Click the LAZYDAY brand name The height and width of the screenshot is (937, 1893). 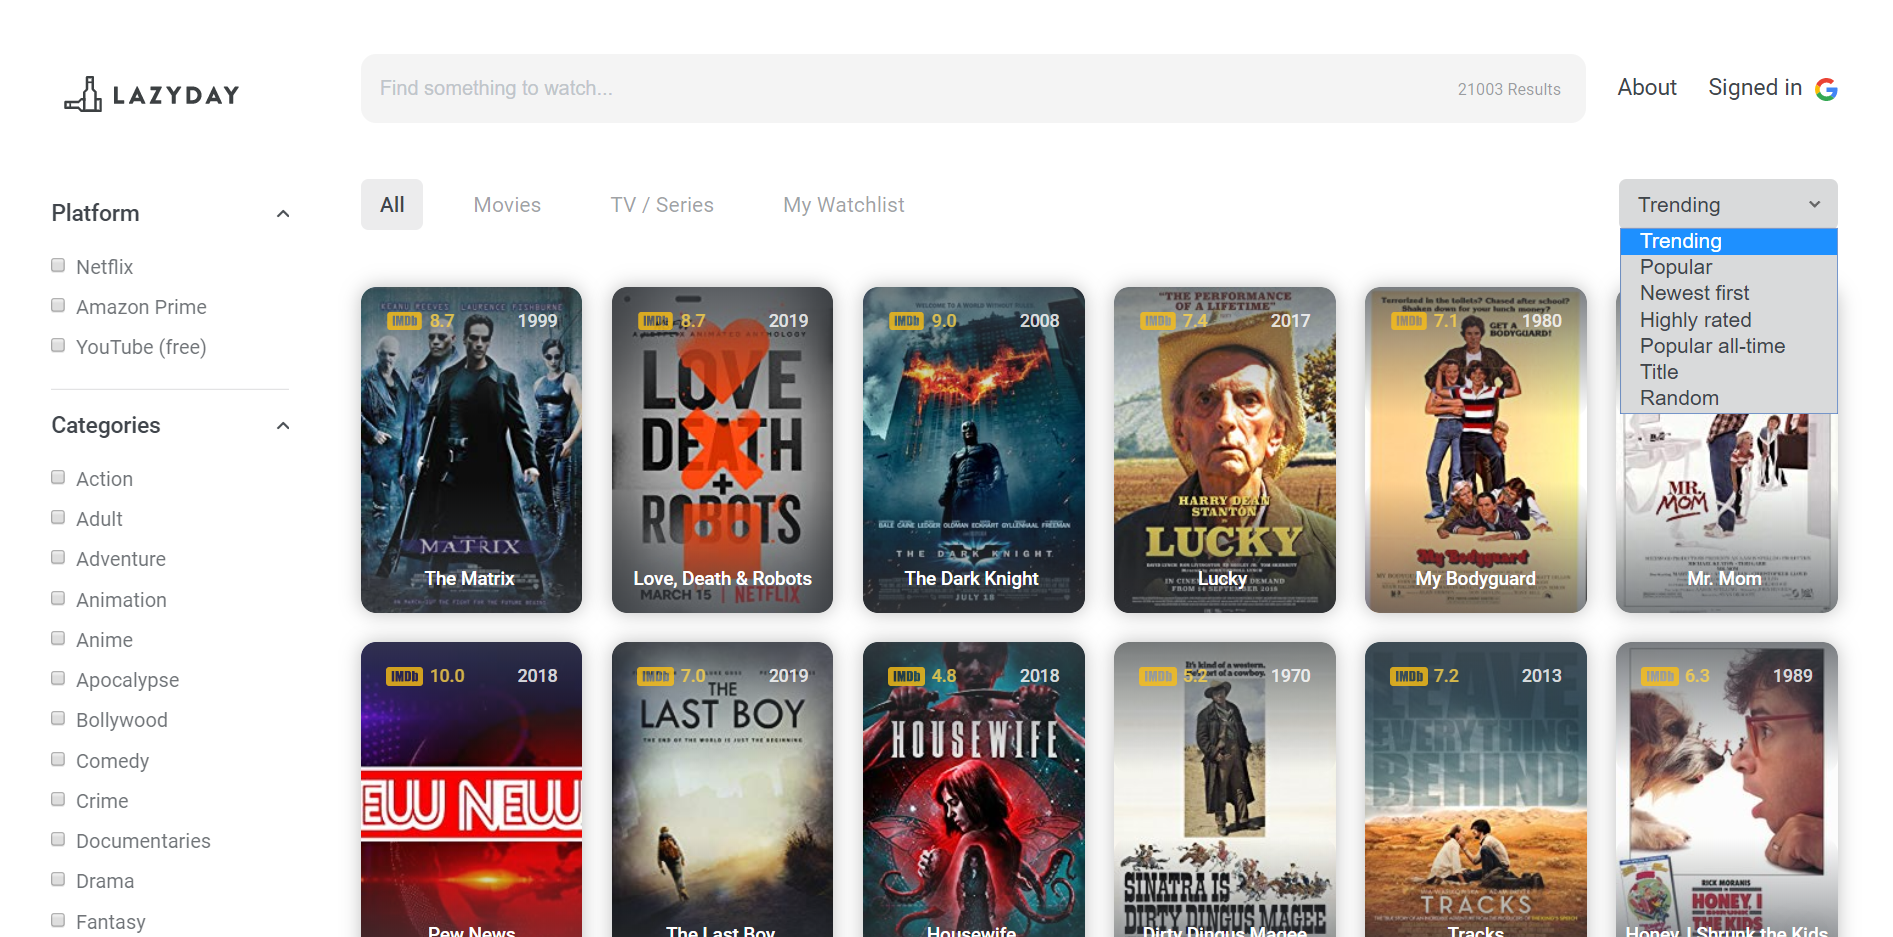176,95
